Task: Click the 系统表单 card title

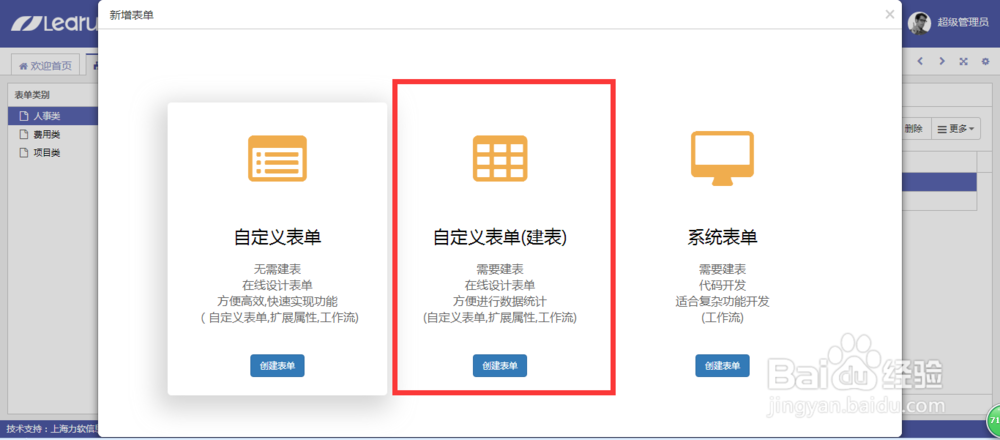Action: tap(723, 237)
